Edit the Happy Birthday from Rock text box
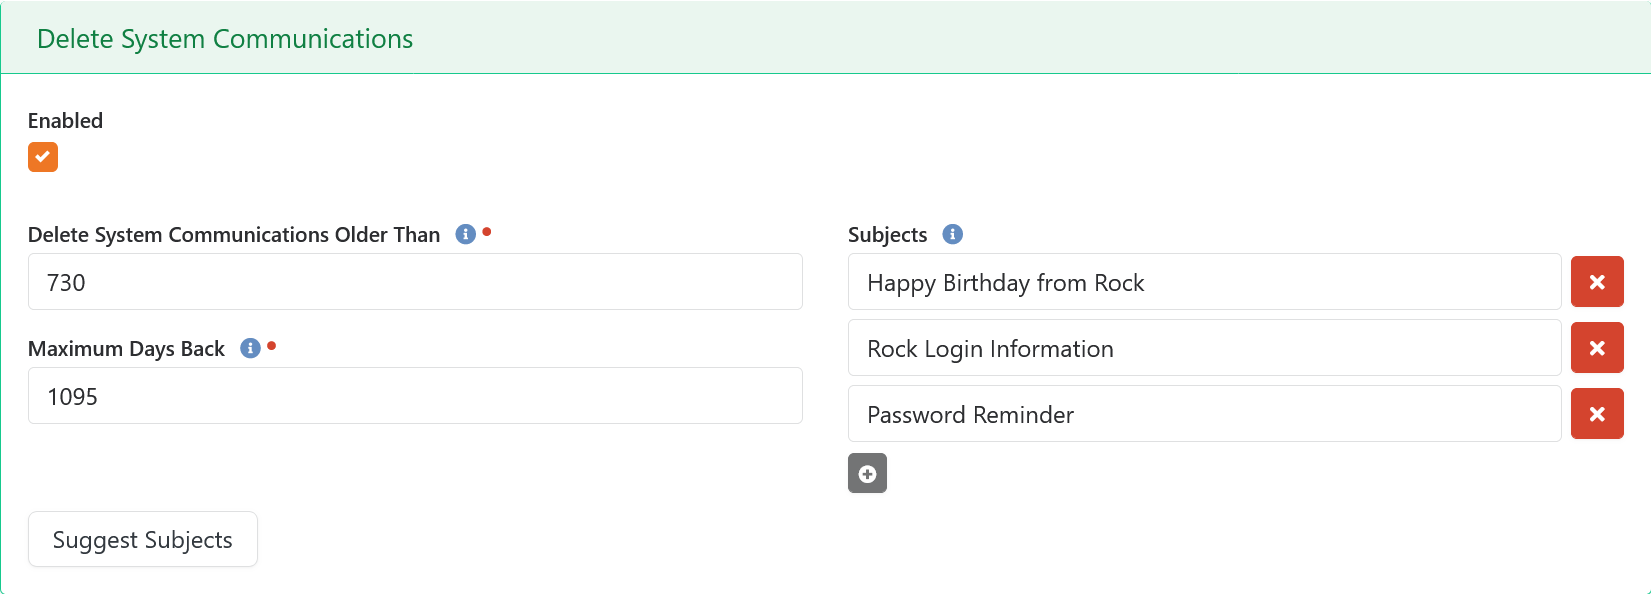The width and height of the screenshot is (1651, 594). [x=1204, y=282]
